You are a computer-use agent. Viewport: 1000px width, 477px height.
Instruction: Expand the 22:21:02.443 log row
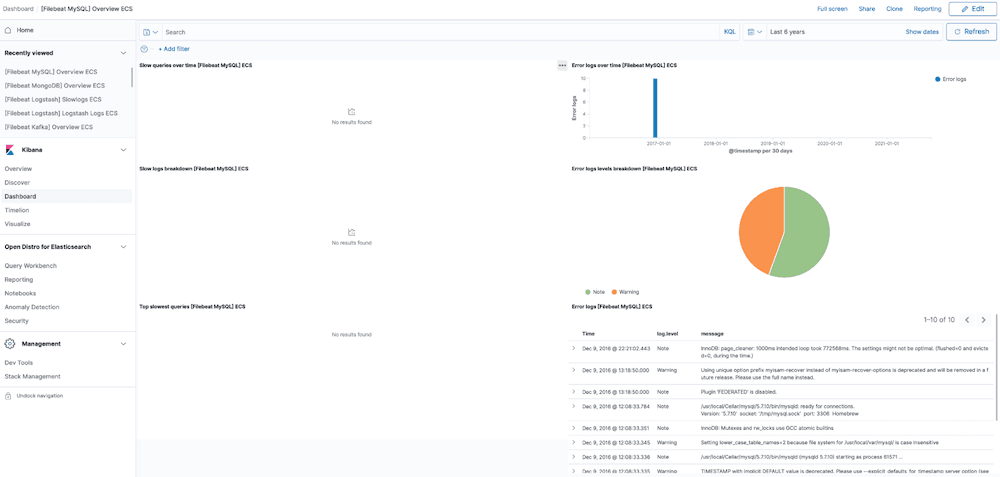573,348
